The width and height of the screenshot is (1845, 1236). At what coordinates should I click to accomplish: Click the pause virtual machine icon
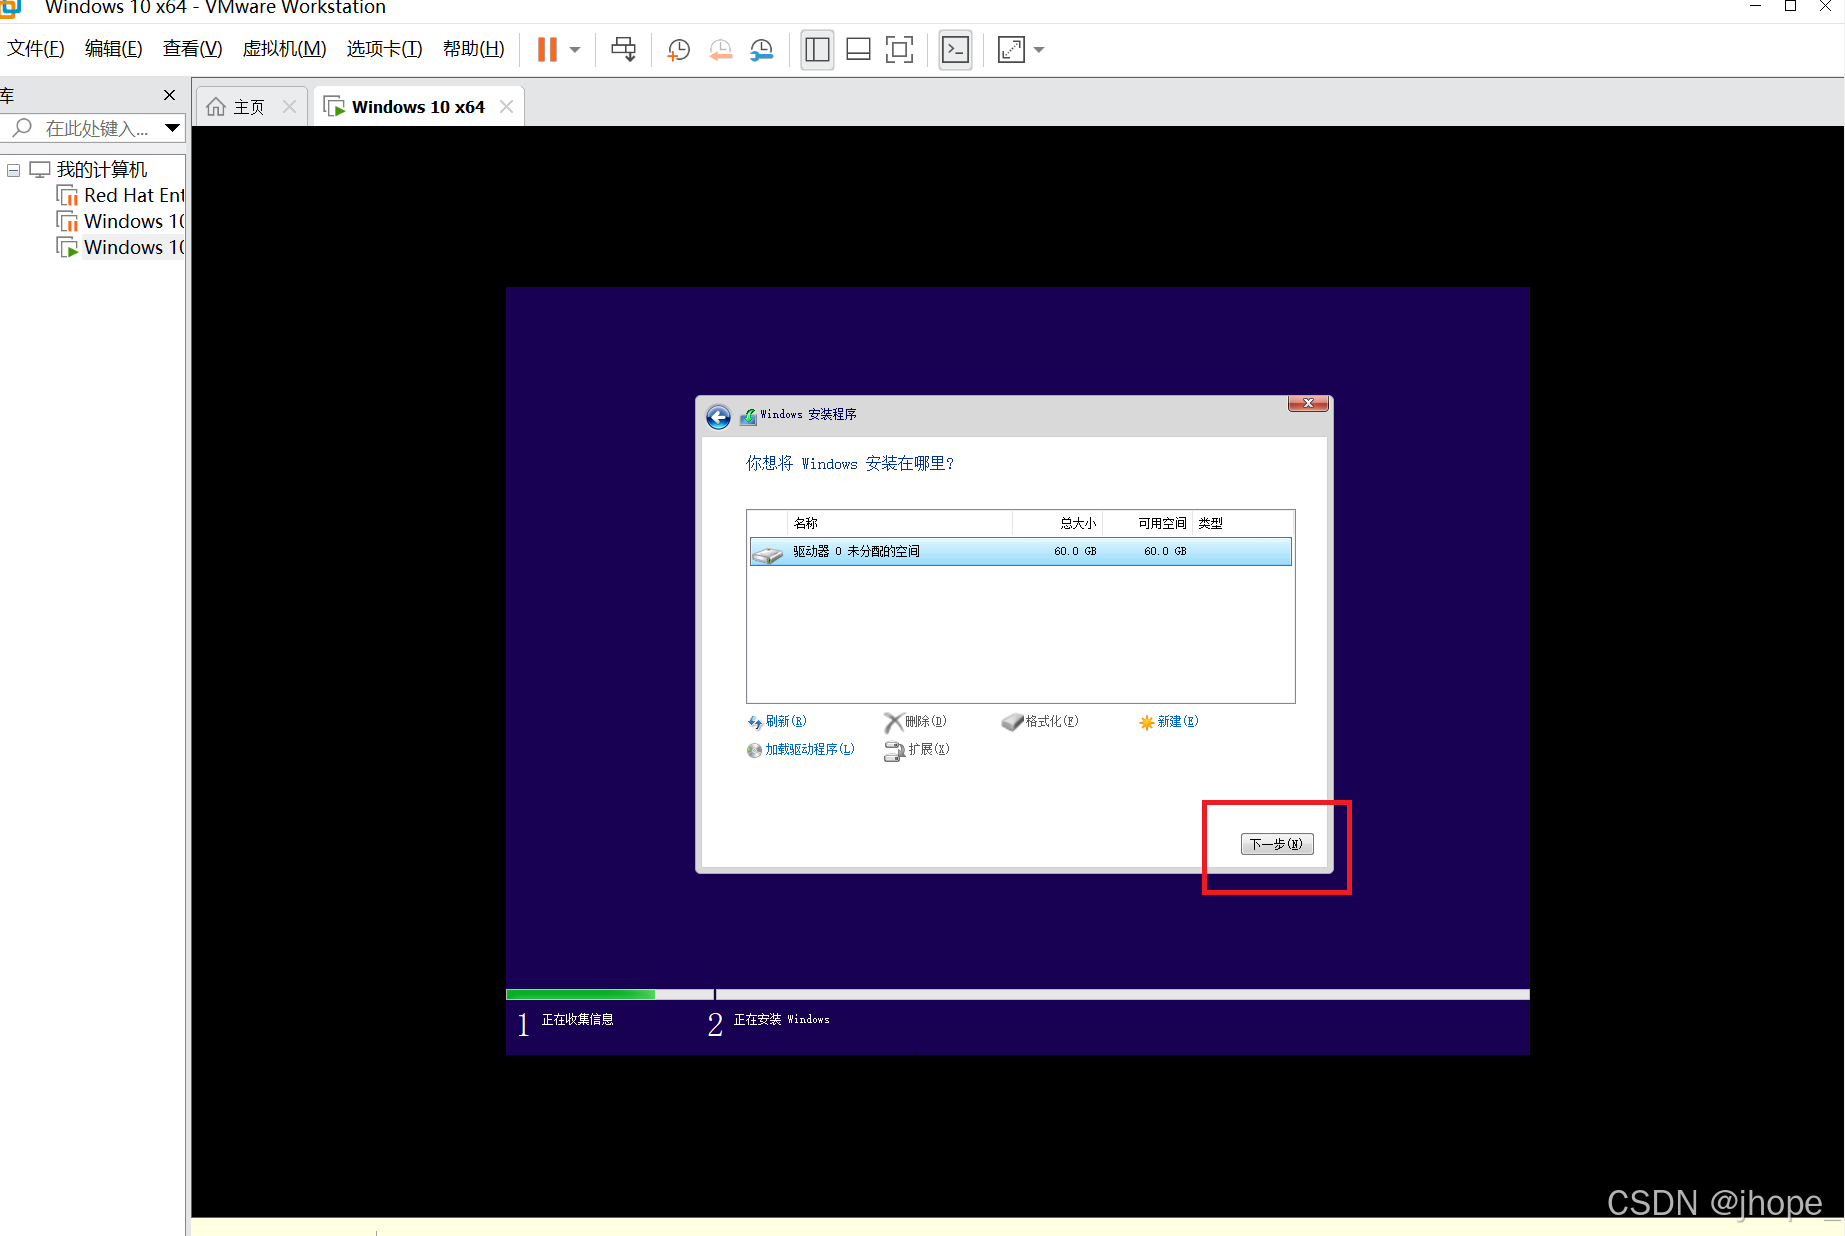[x=547, y=50]
